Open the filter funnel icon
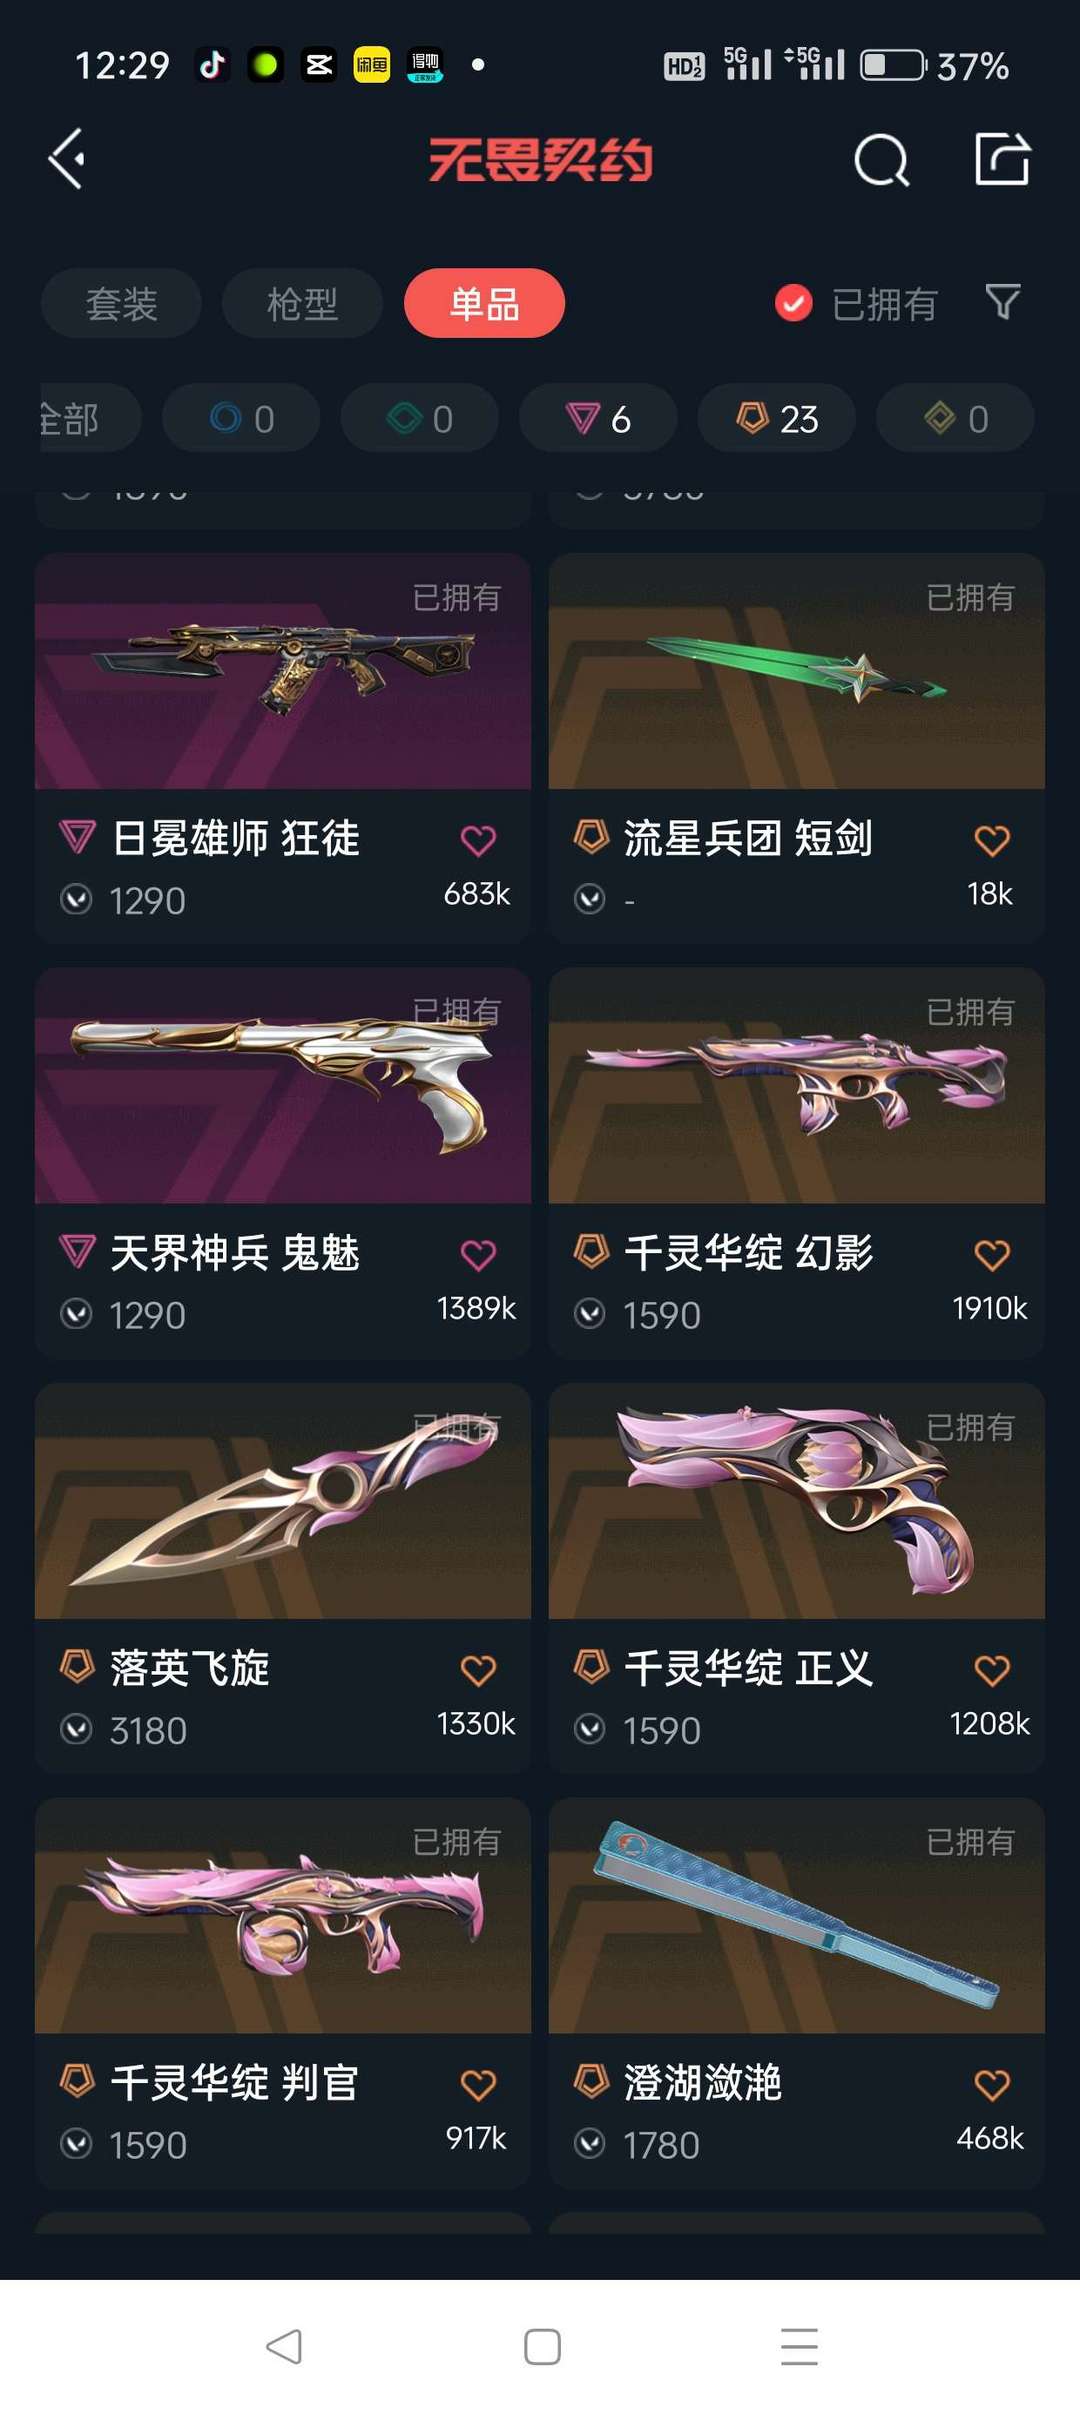The width and height of the screenshot is (1080, 2414). click(x=1002, y=301)
